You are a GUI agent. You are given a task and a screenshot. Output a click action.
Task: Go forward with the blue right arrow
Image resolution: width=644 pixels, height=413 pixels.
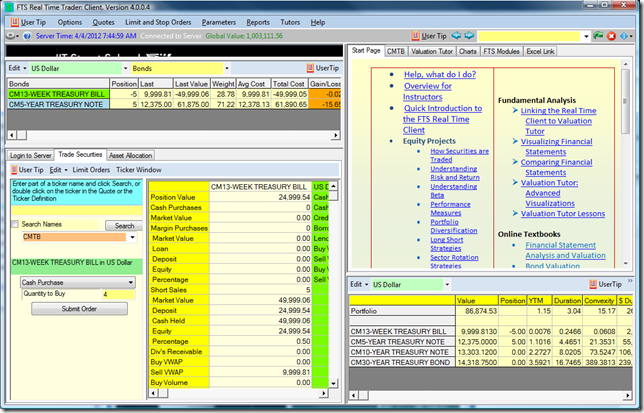pos(469,36)
